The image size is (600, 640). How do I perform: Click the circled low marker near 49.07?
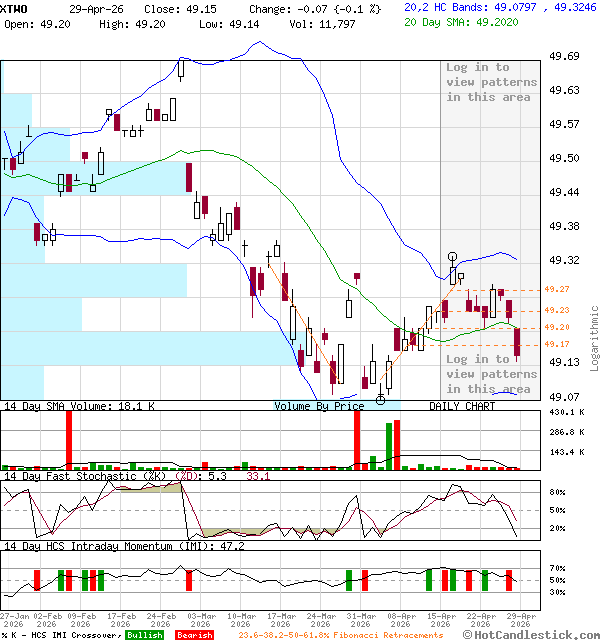pos(381,399)
